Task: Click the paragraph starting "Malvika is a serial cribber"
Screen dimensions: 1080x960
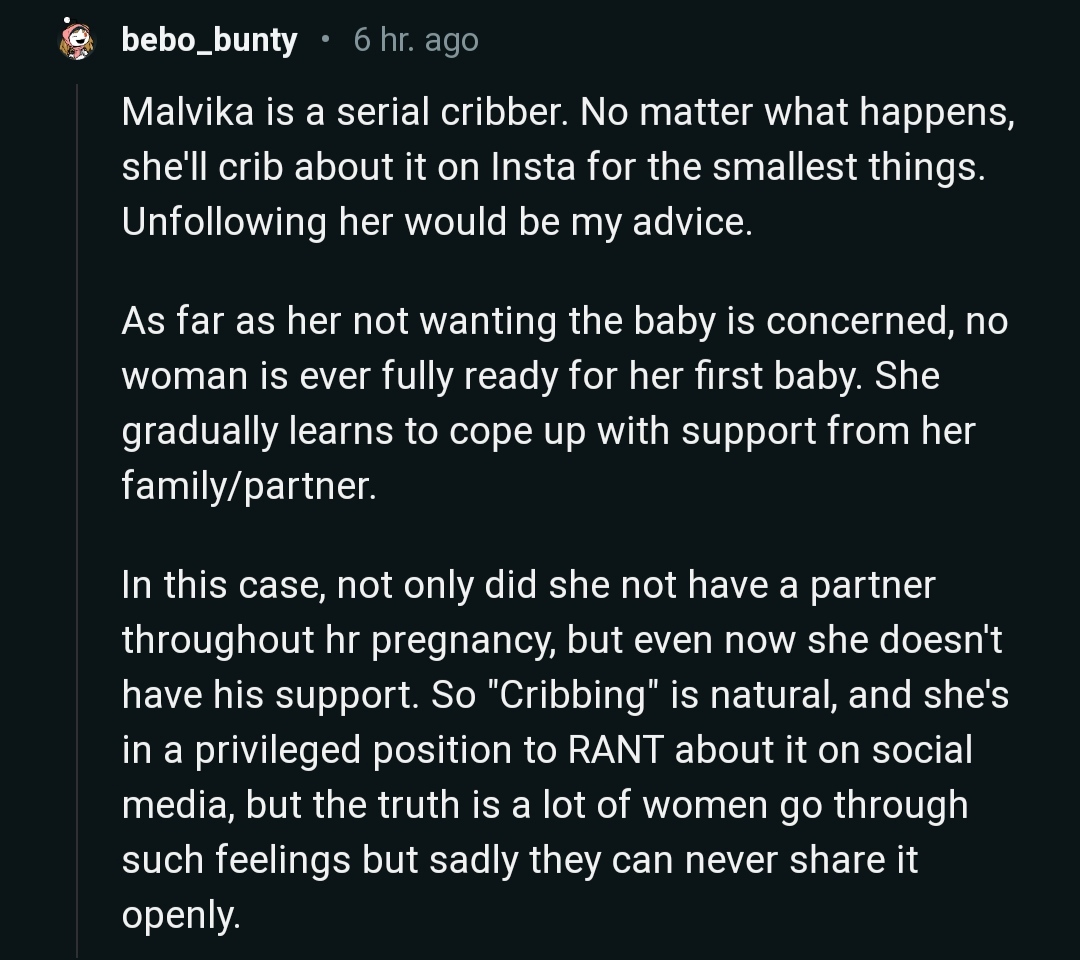Action: pyautogui.click(x=567, y=168)
